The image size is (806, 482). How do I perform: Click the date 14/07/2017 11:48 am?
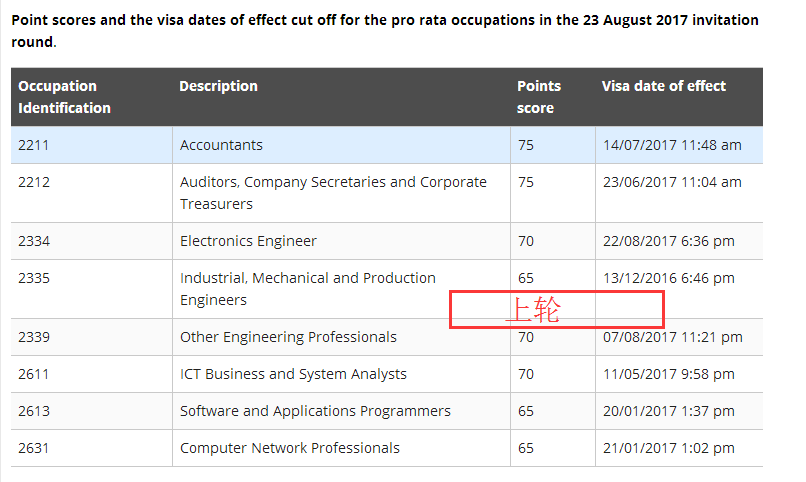pos(672,145)
